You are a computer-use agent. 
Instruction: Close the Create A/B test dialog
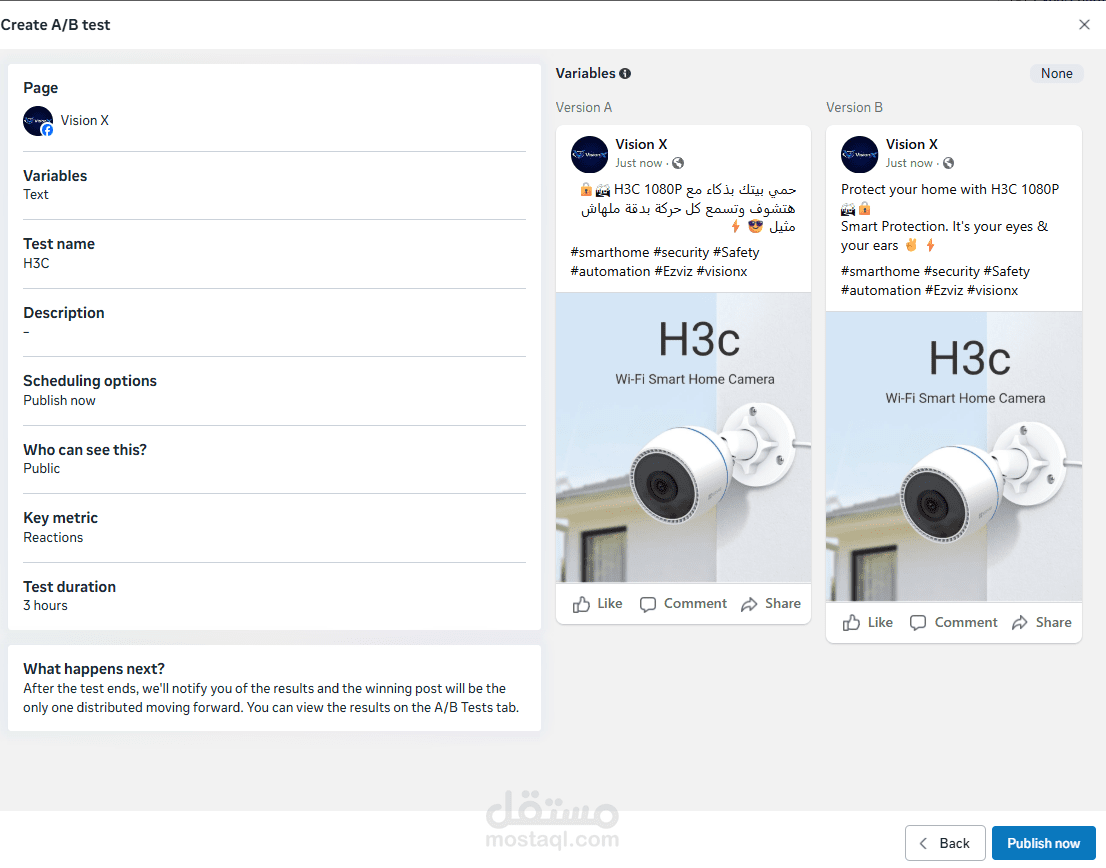(x=1084, y=25)
